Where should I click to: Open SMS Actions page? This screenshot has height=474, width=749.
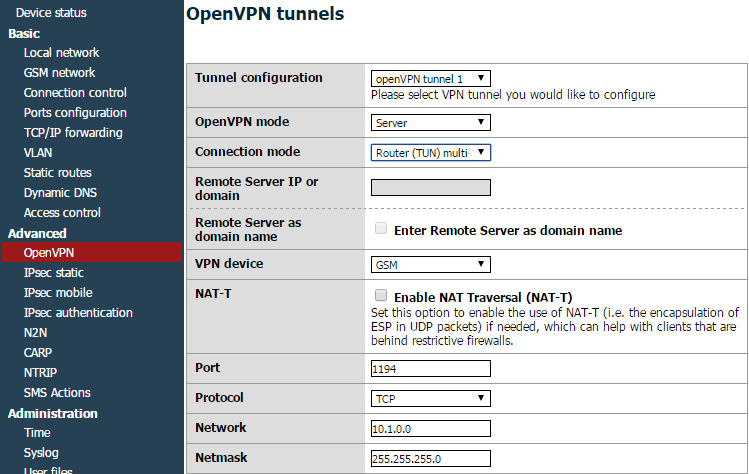coord(57,393)
